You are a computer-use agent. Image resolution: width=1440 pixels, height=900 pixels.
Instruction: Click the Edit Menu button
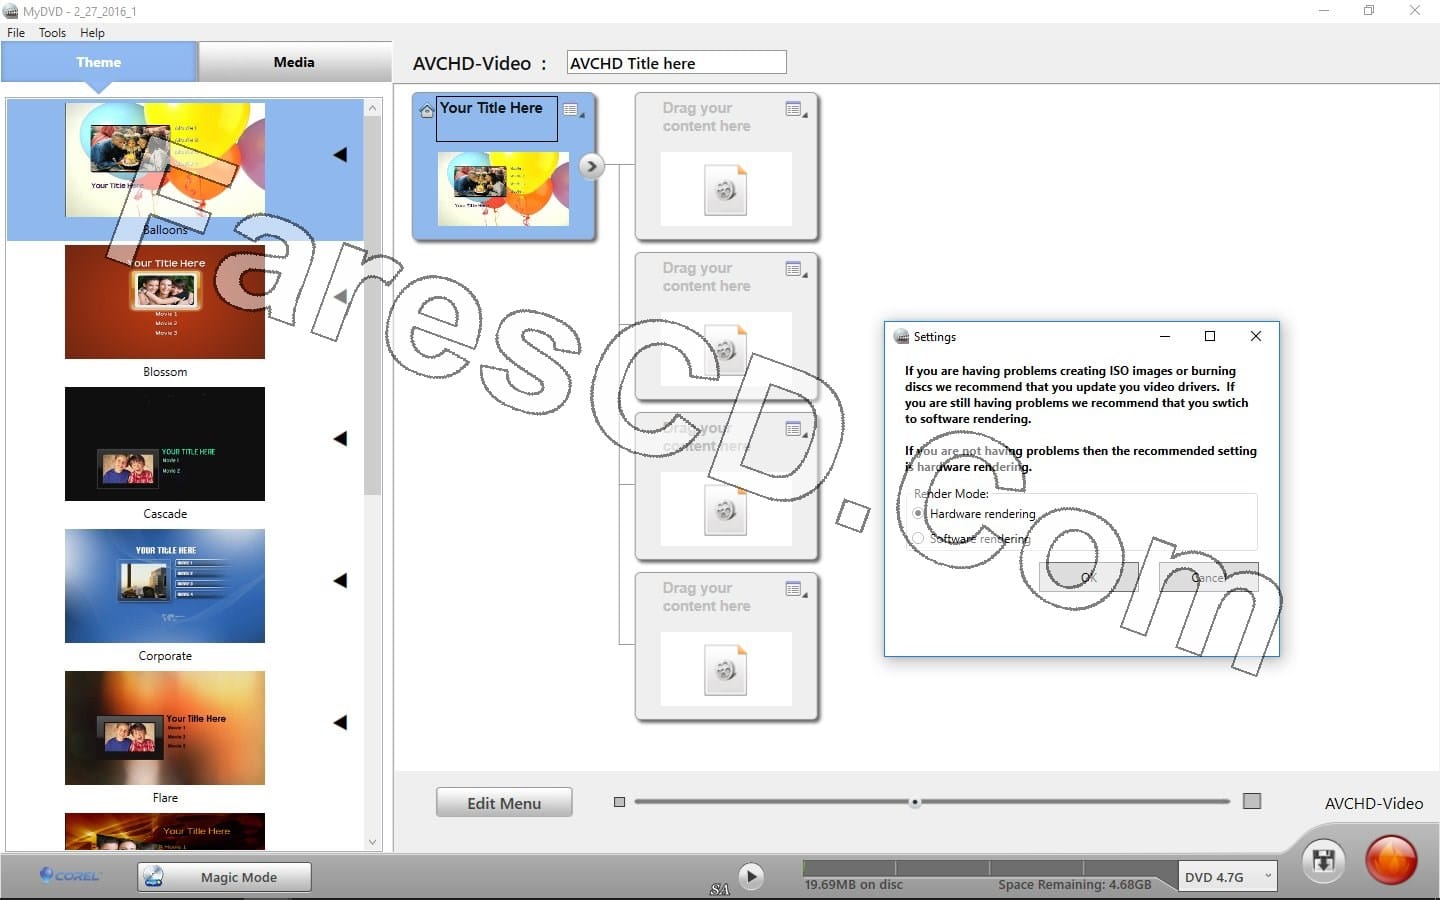[504, 803]
